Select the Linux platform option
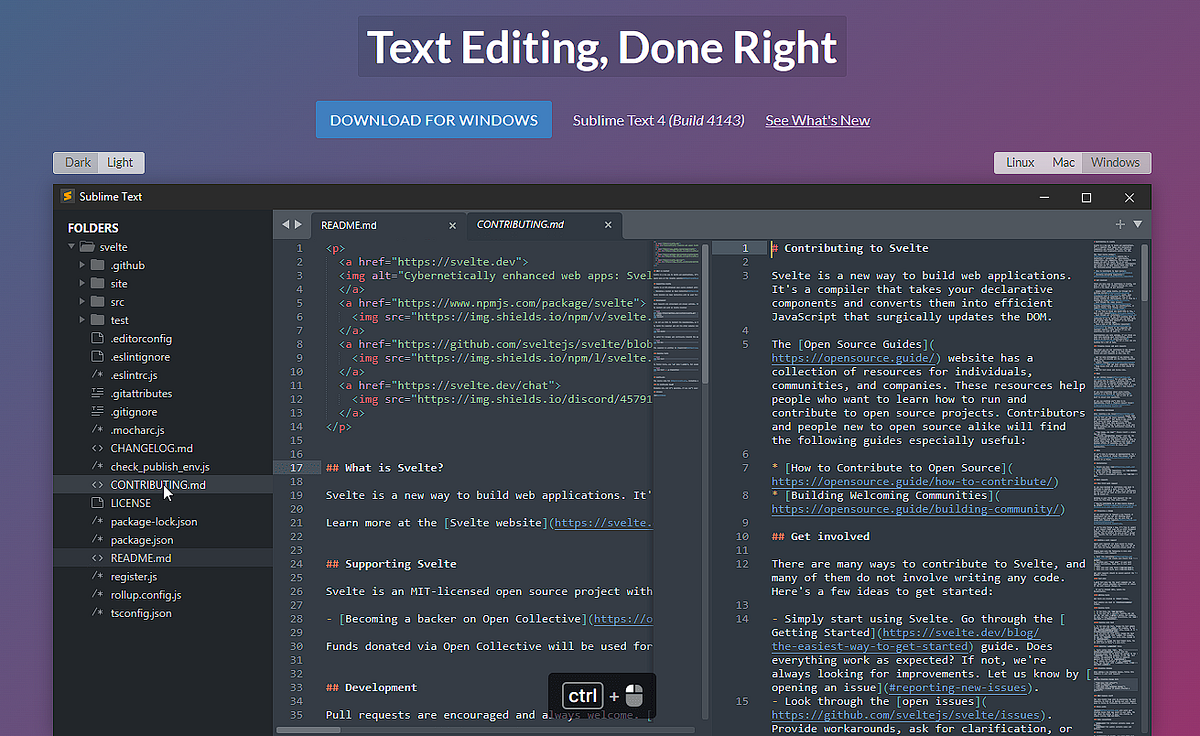Viewport: 1200px width, 736px height. [x=1020, y=162]
